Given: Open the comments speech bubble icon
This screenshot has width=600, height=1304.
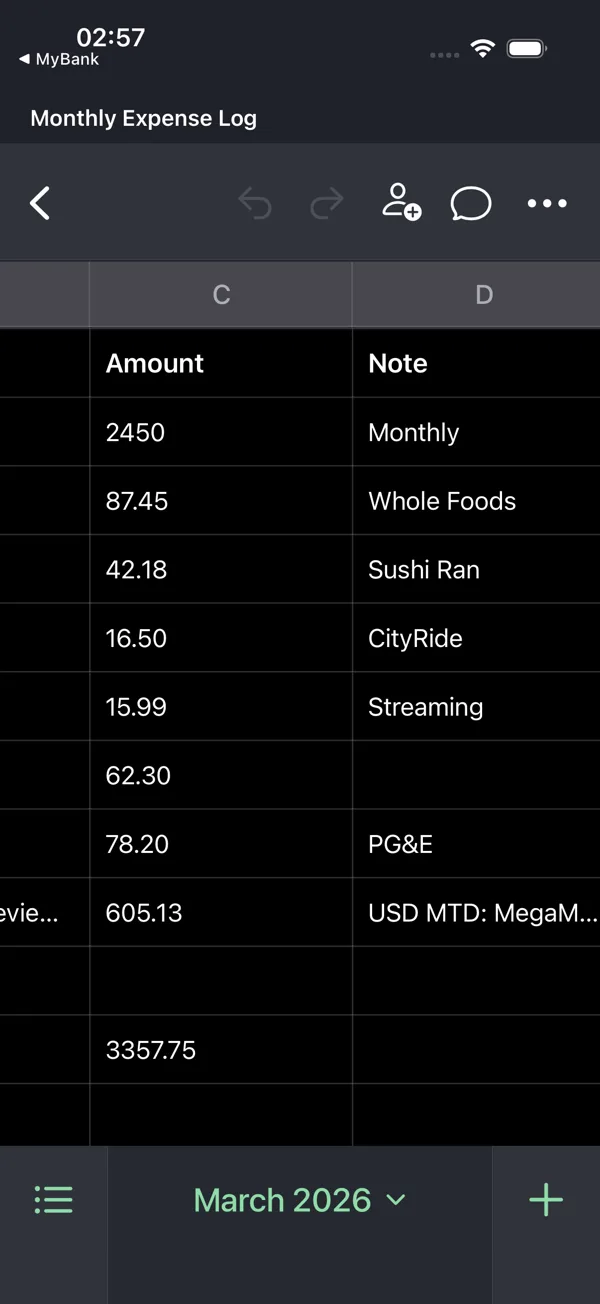Looking at the screenshot, I should (x=471, y=204).
